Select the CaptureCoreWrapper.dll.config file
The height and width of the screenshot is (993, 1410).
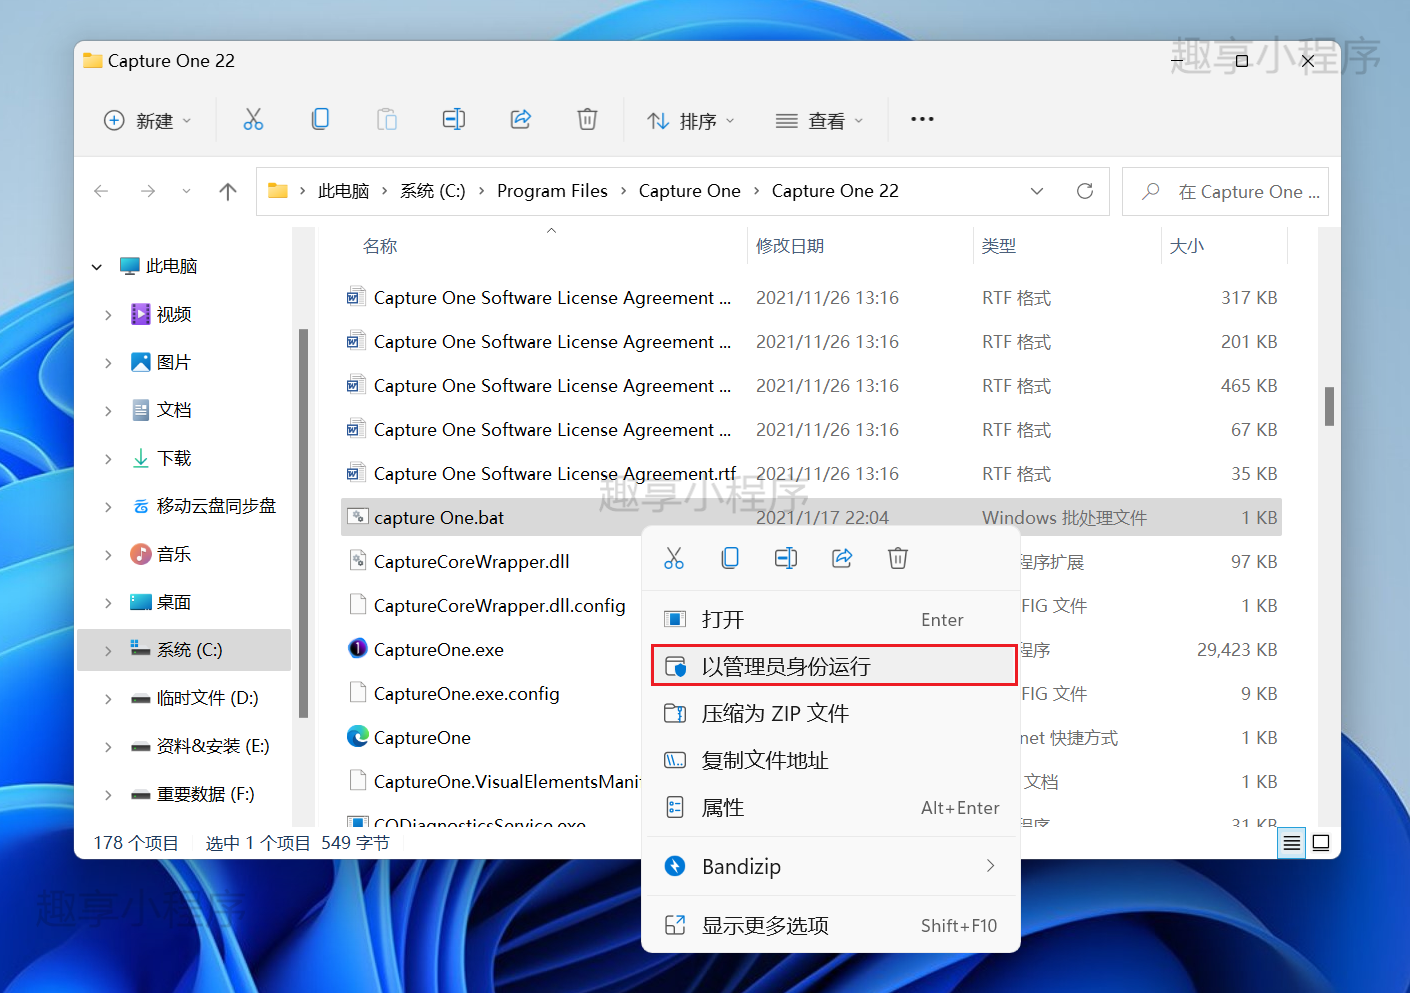coord(499,606)
